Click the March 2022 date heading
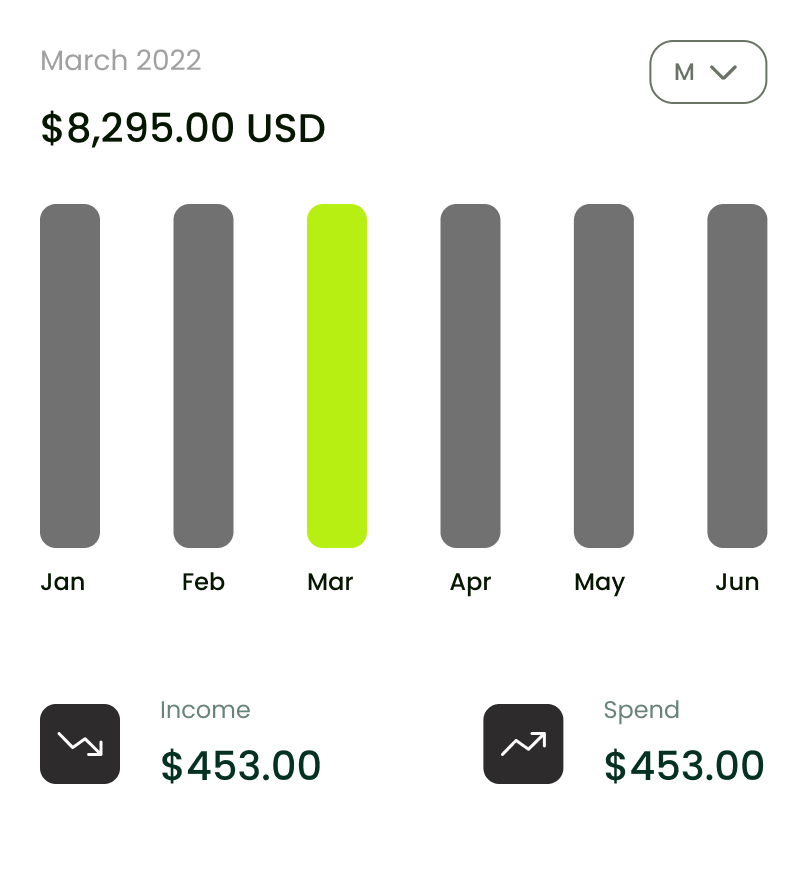The height and width of the screenshot is (870, 808). pos(121,60)
